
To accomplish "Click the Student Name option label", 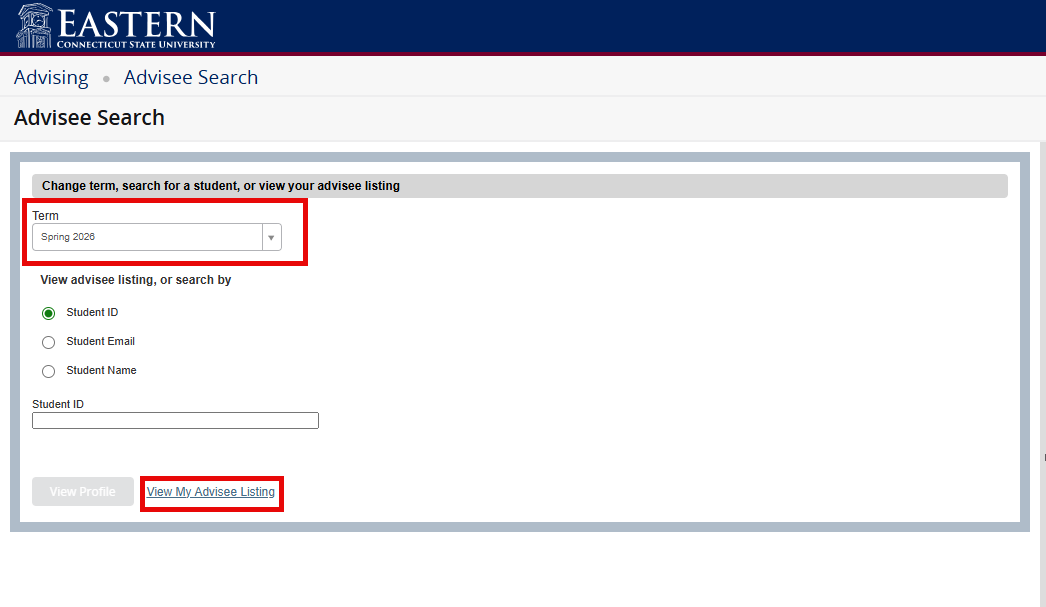I will click(101, 370).
